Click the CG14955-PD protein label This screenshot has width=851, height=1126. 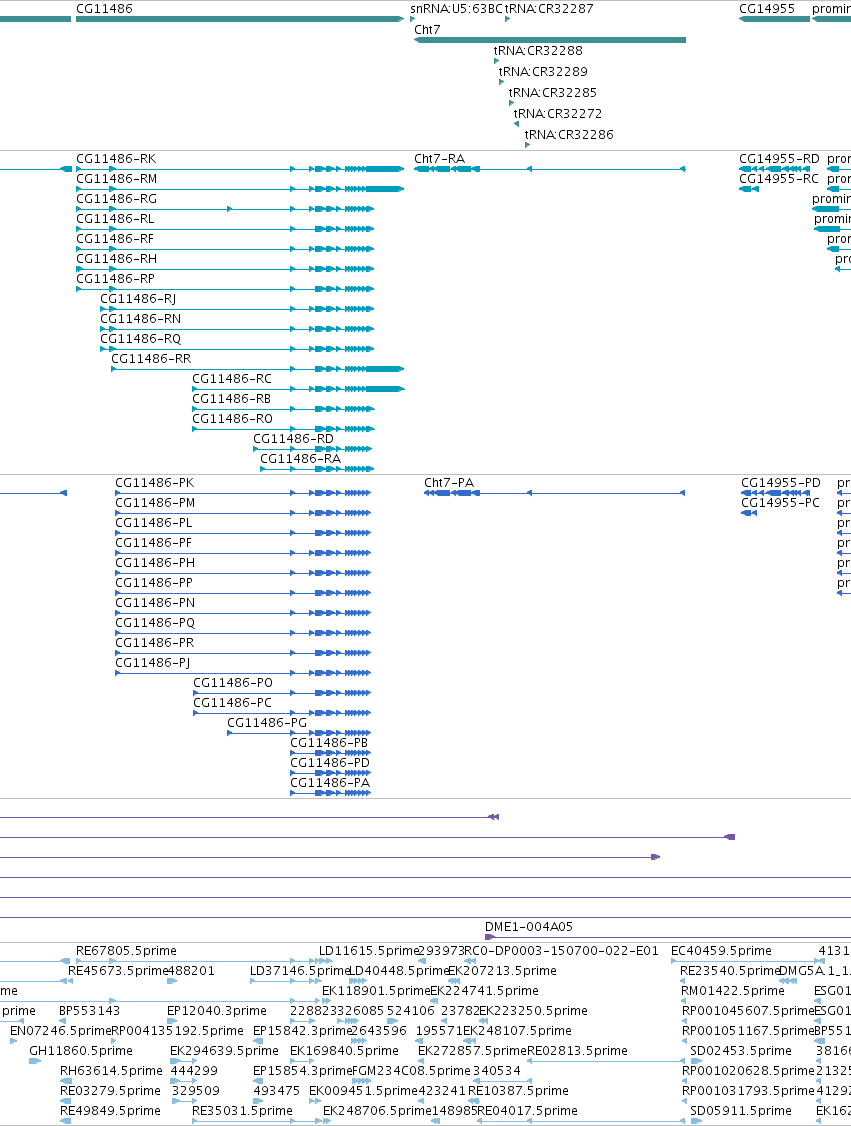coord(781,483)
